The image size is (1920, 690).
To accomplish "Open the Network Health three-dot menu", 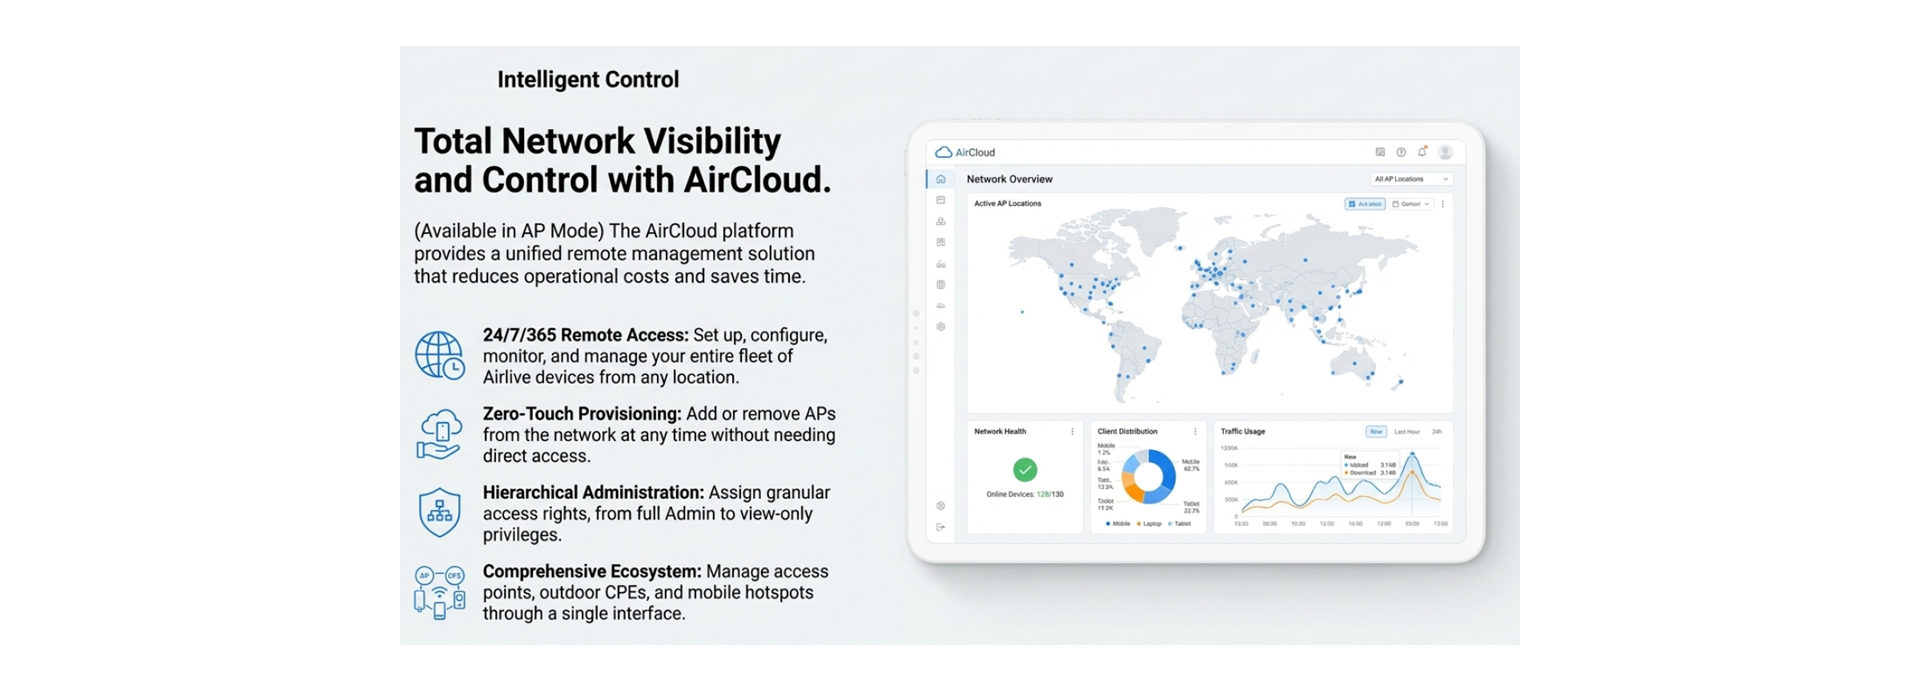I will [1072, 432].
